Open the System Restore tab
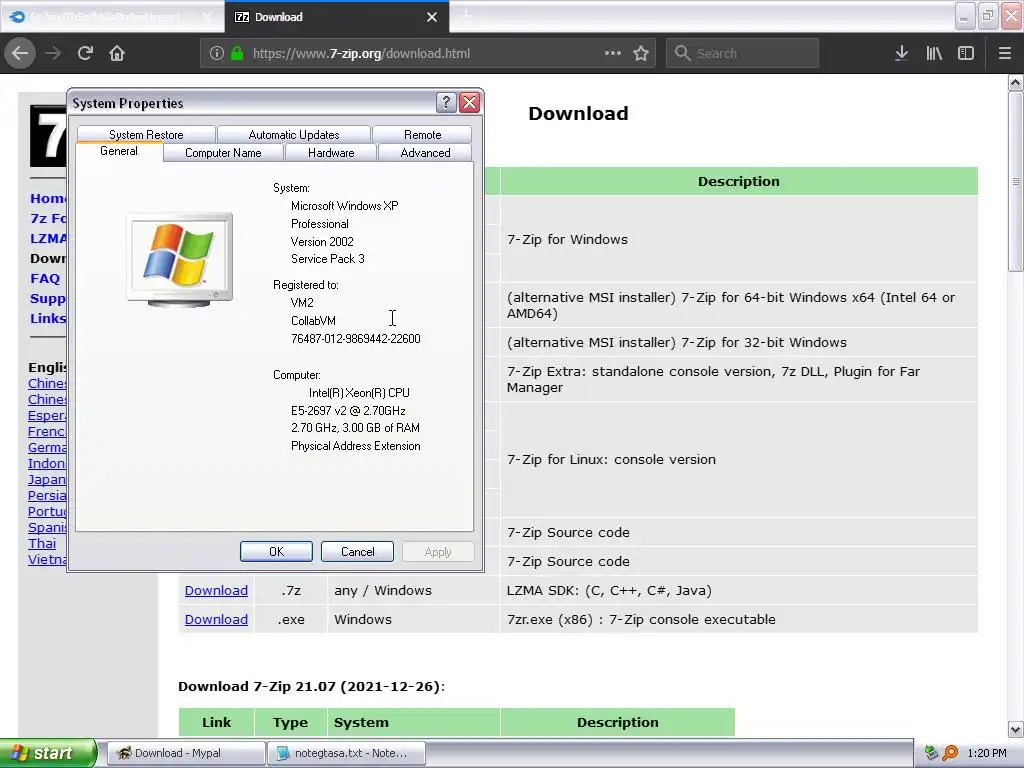This screenshot has height=768, width=1024. [146, 135]
